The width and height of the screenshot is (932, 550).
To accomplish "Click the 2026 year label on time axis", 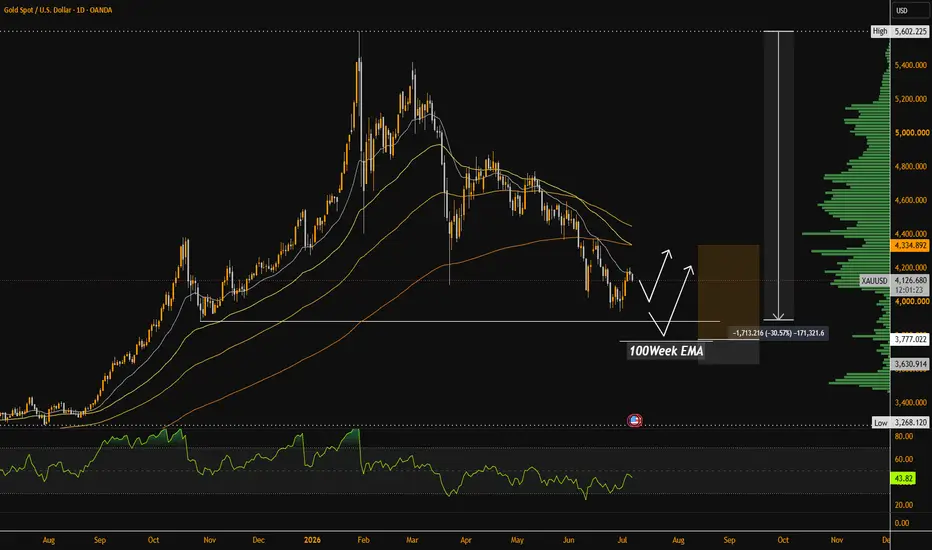I will [x=312, y=540].
